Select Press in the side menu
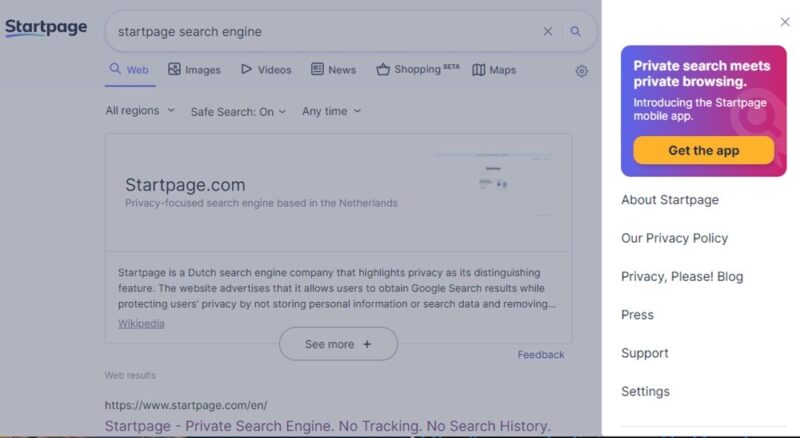800x438 pixels. [637, 314]
